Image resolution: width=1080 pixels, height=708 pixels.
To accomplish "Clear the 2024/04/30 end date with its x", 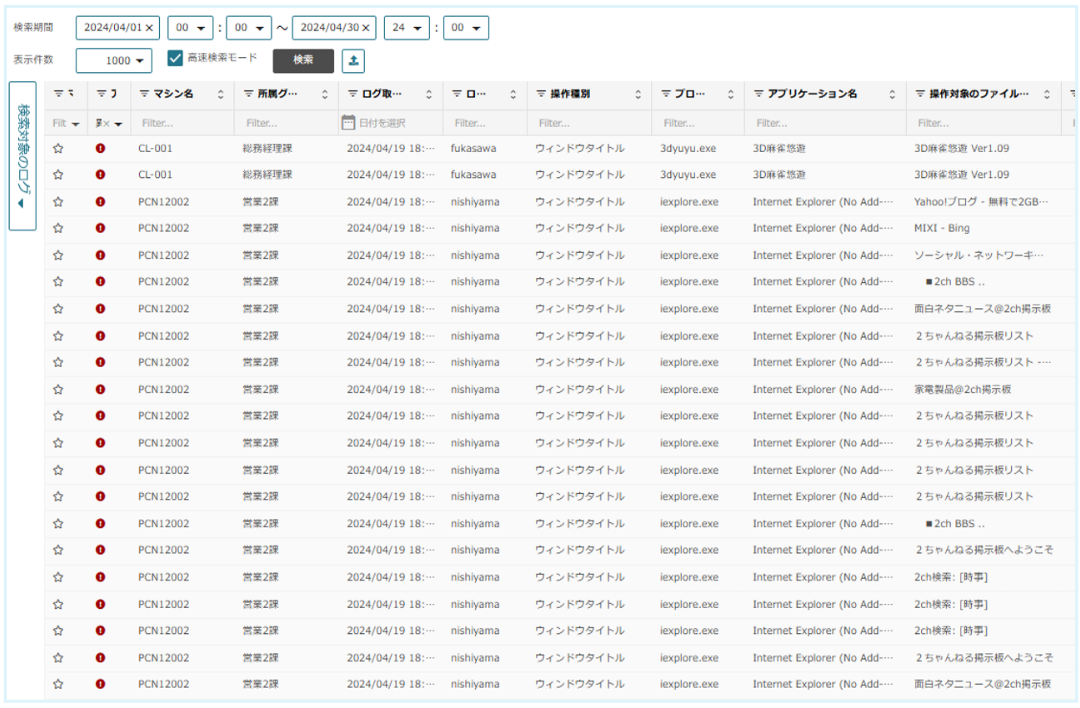I will 366,28.
